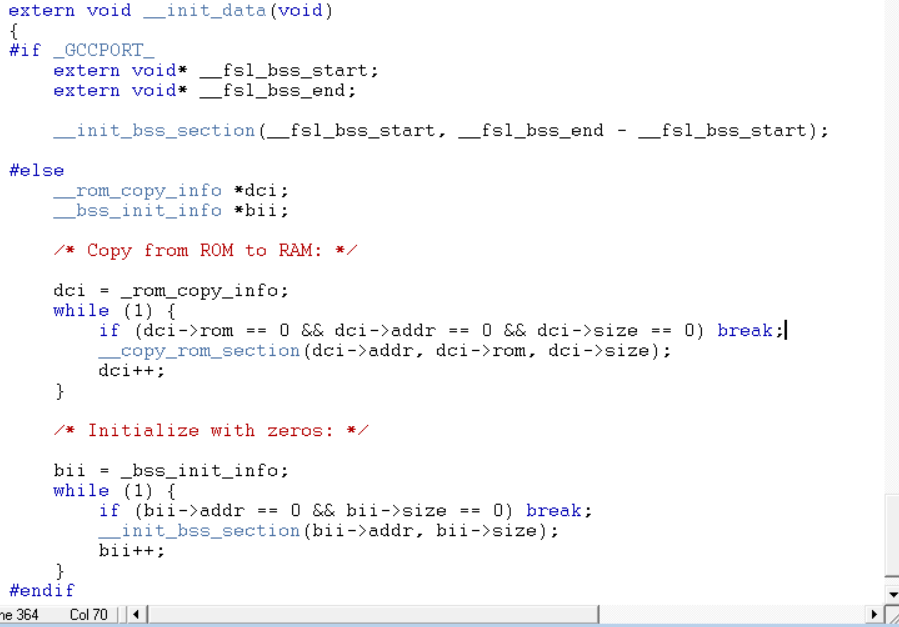Click the *bii pointer declaration
Viewport: 899px width, 627px height.
[261, 210]
